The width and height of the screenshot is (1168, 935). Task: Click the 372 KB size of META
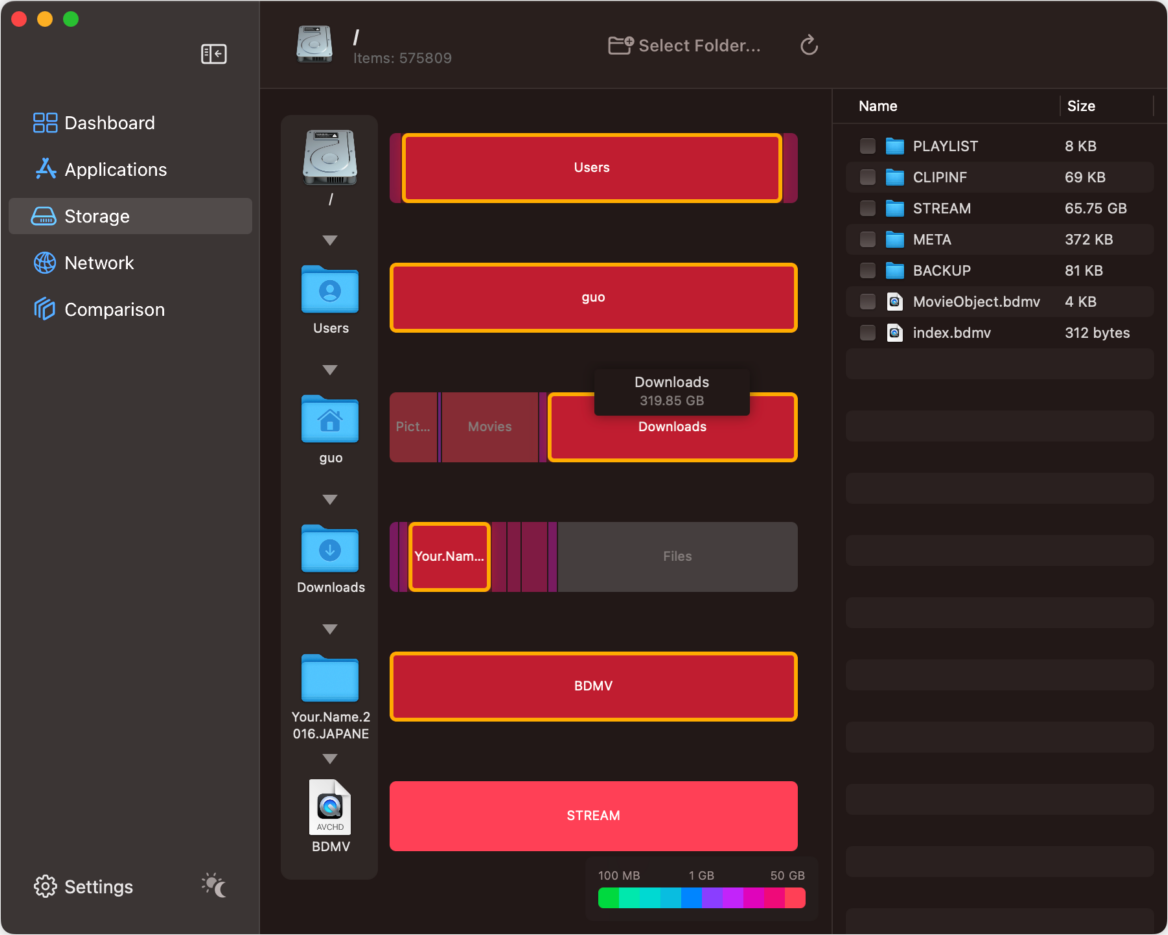(x=1088, y=240)
